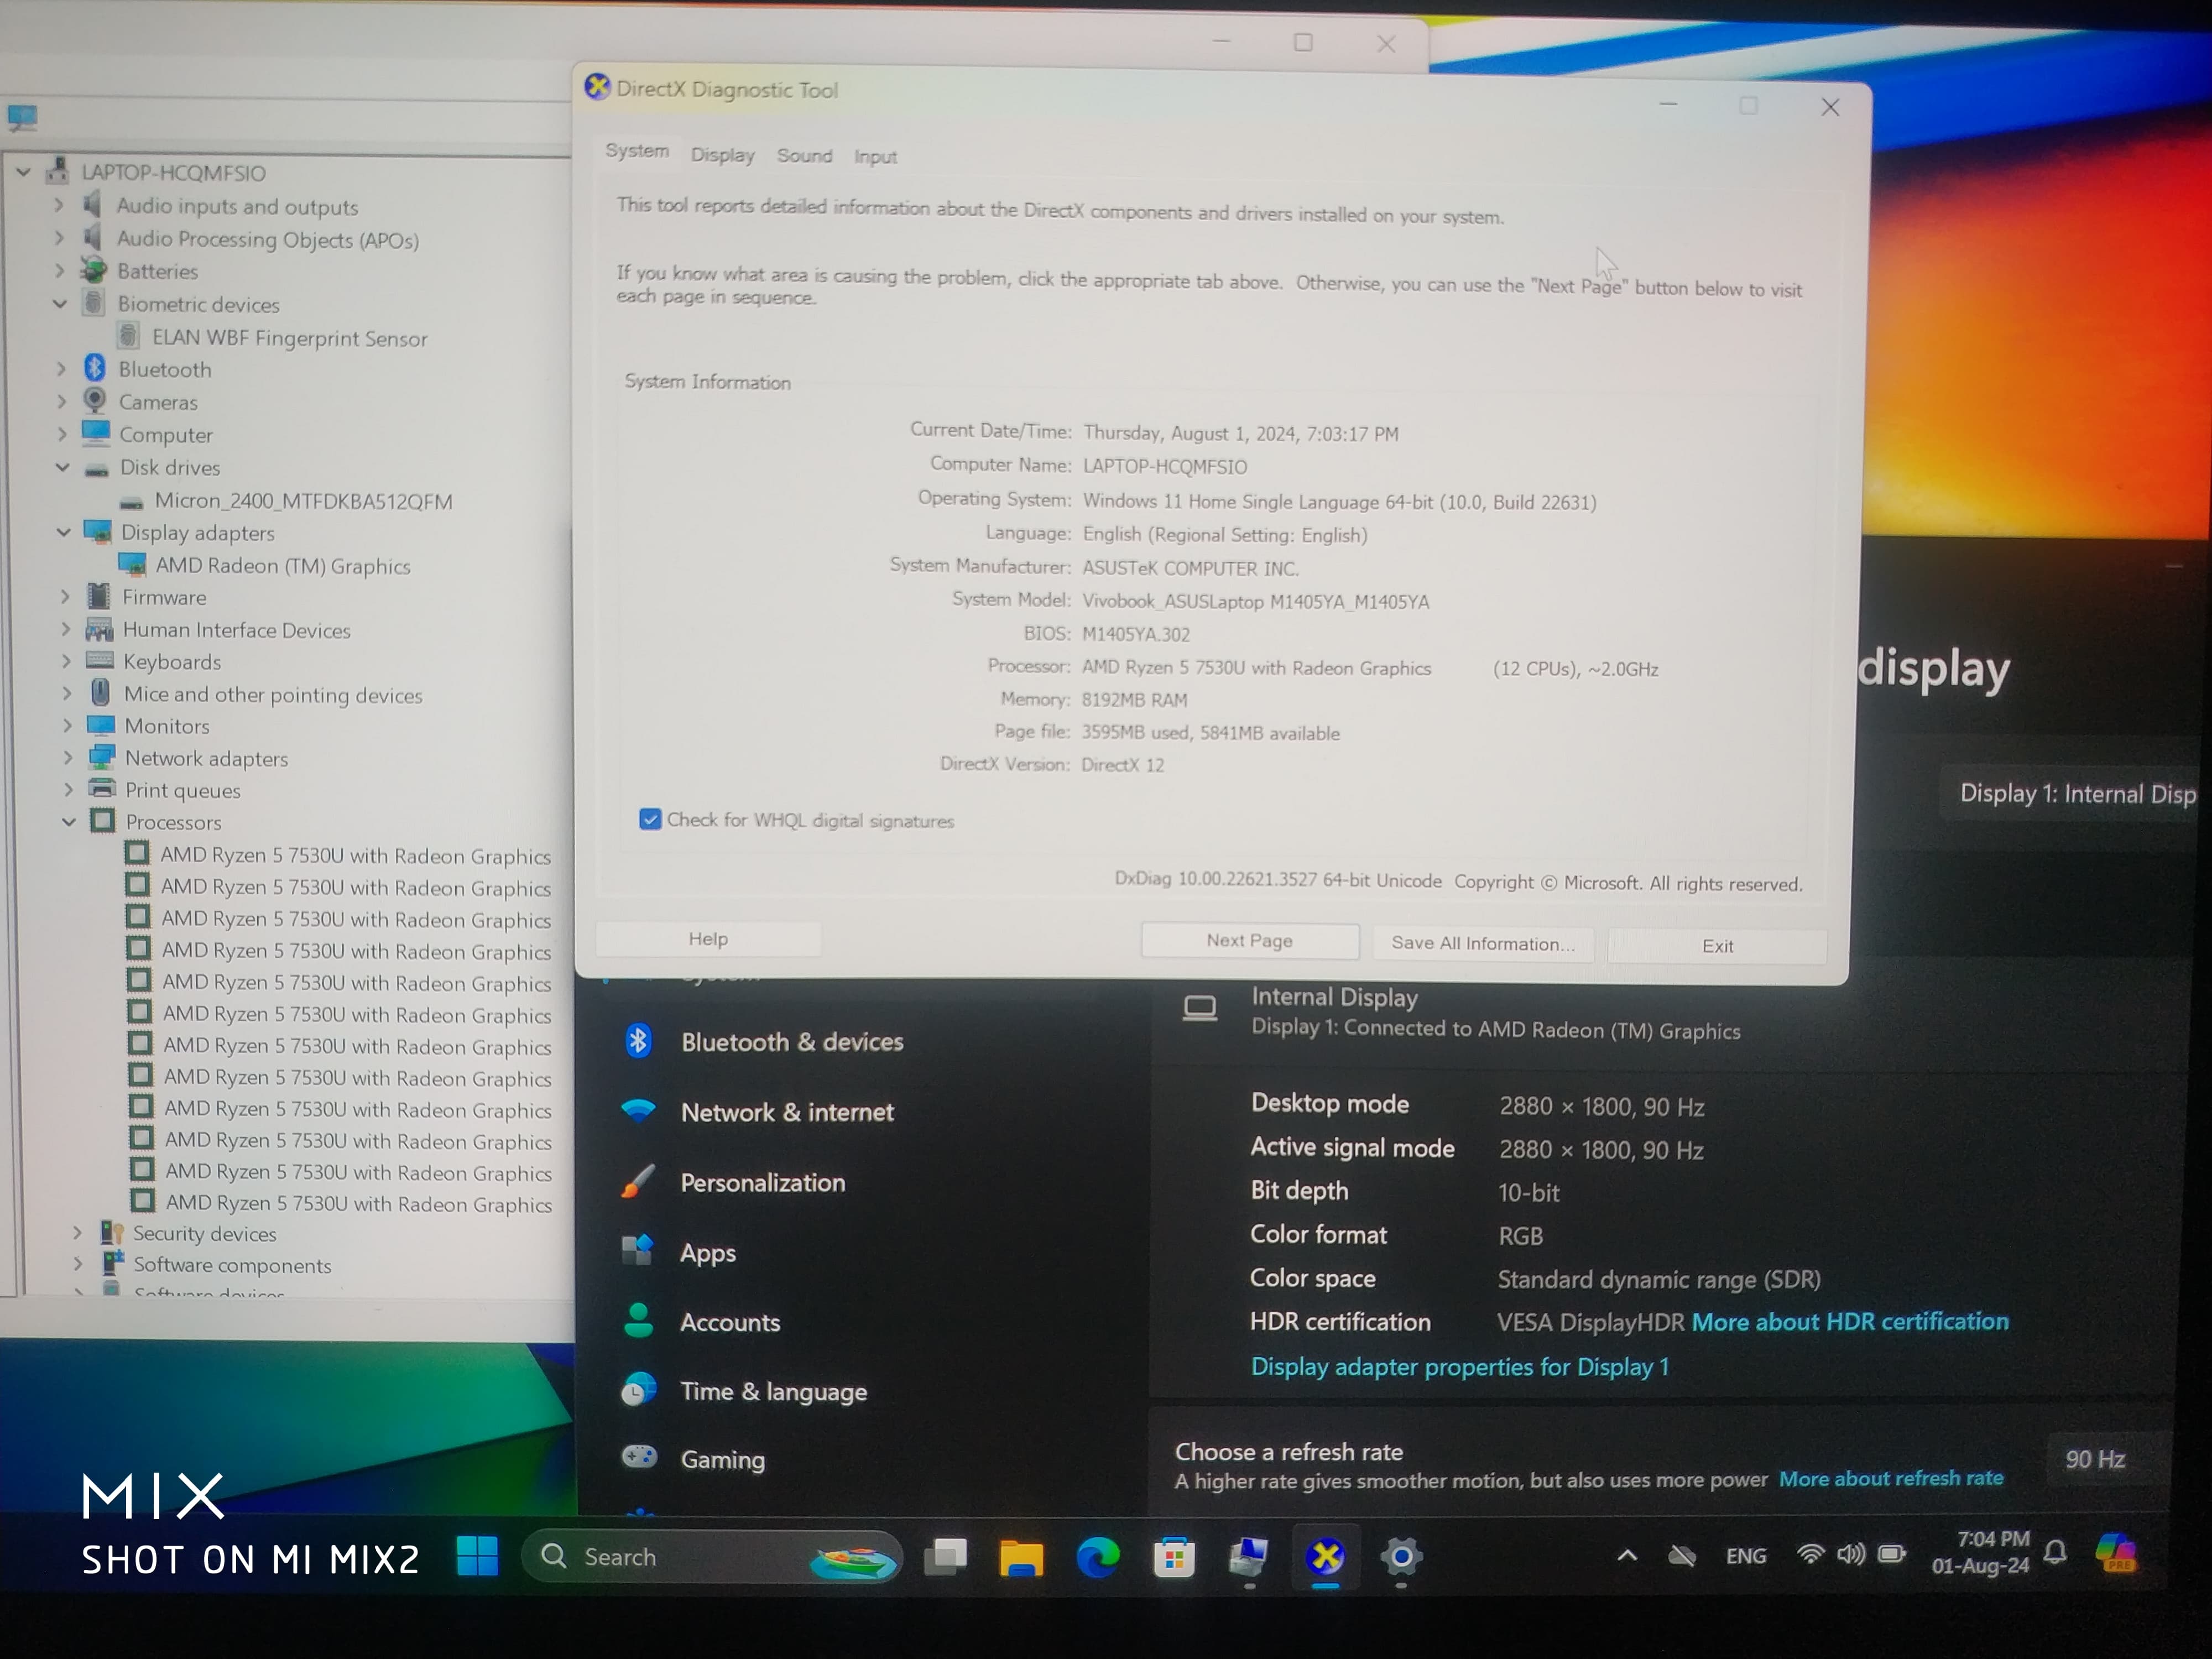Viewport: 2212px width, 1659px height.
Task: Click the Security devices icon
Action: [x=112, y=1233]
